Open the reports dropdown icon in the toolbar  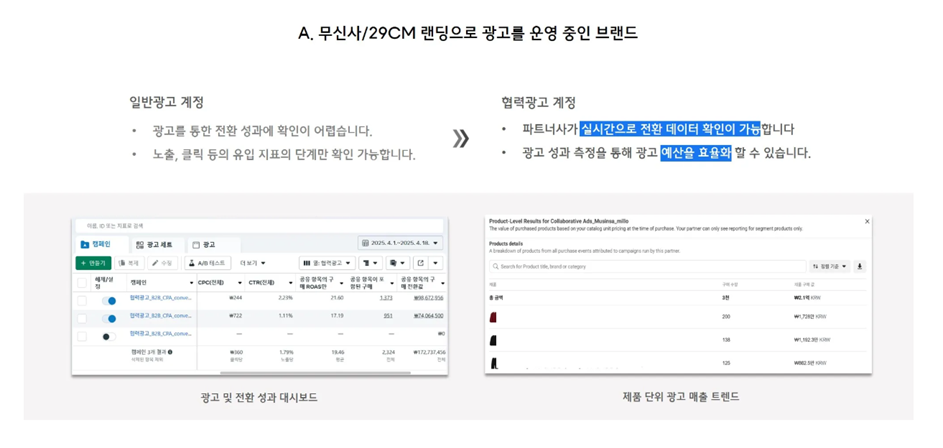click(x=396, y=263)
